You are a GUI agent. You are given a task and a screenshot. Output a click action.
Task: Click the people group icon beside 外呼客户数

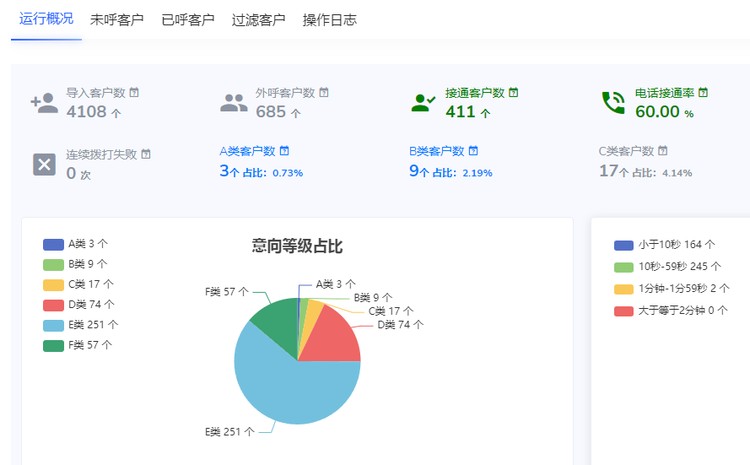coord(233,103)
